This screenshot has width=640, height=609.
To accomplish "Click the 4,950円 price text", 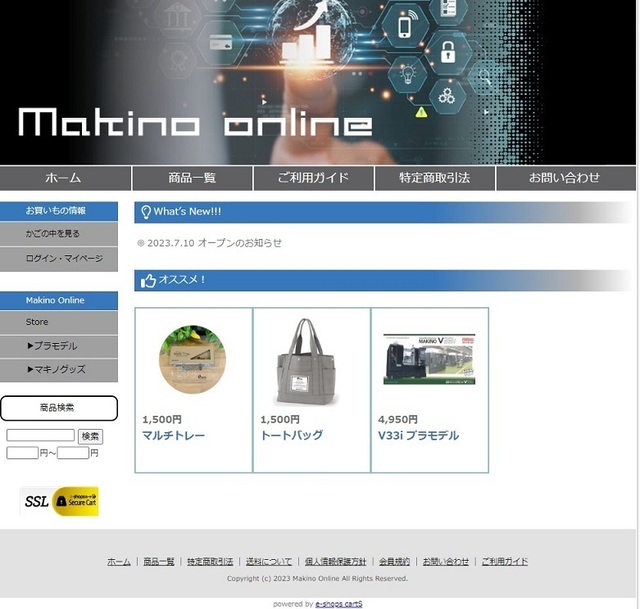I will [398, 419].
